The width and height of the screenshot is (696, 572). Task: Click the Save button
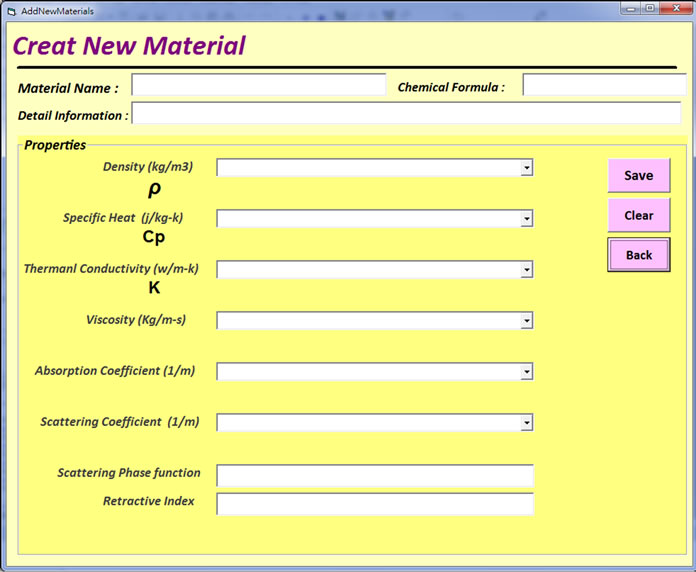coord(638,175)
